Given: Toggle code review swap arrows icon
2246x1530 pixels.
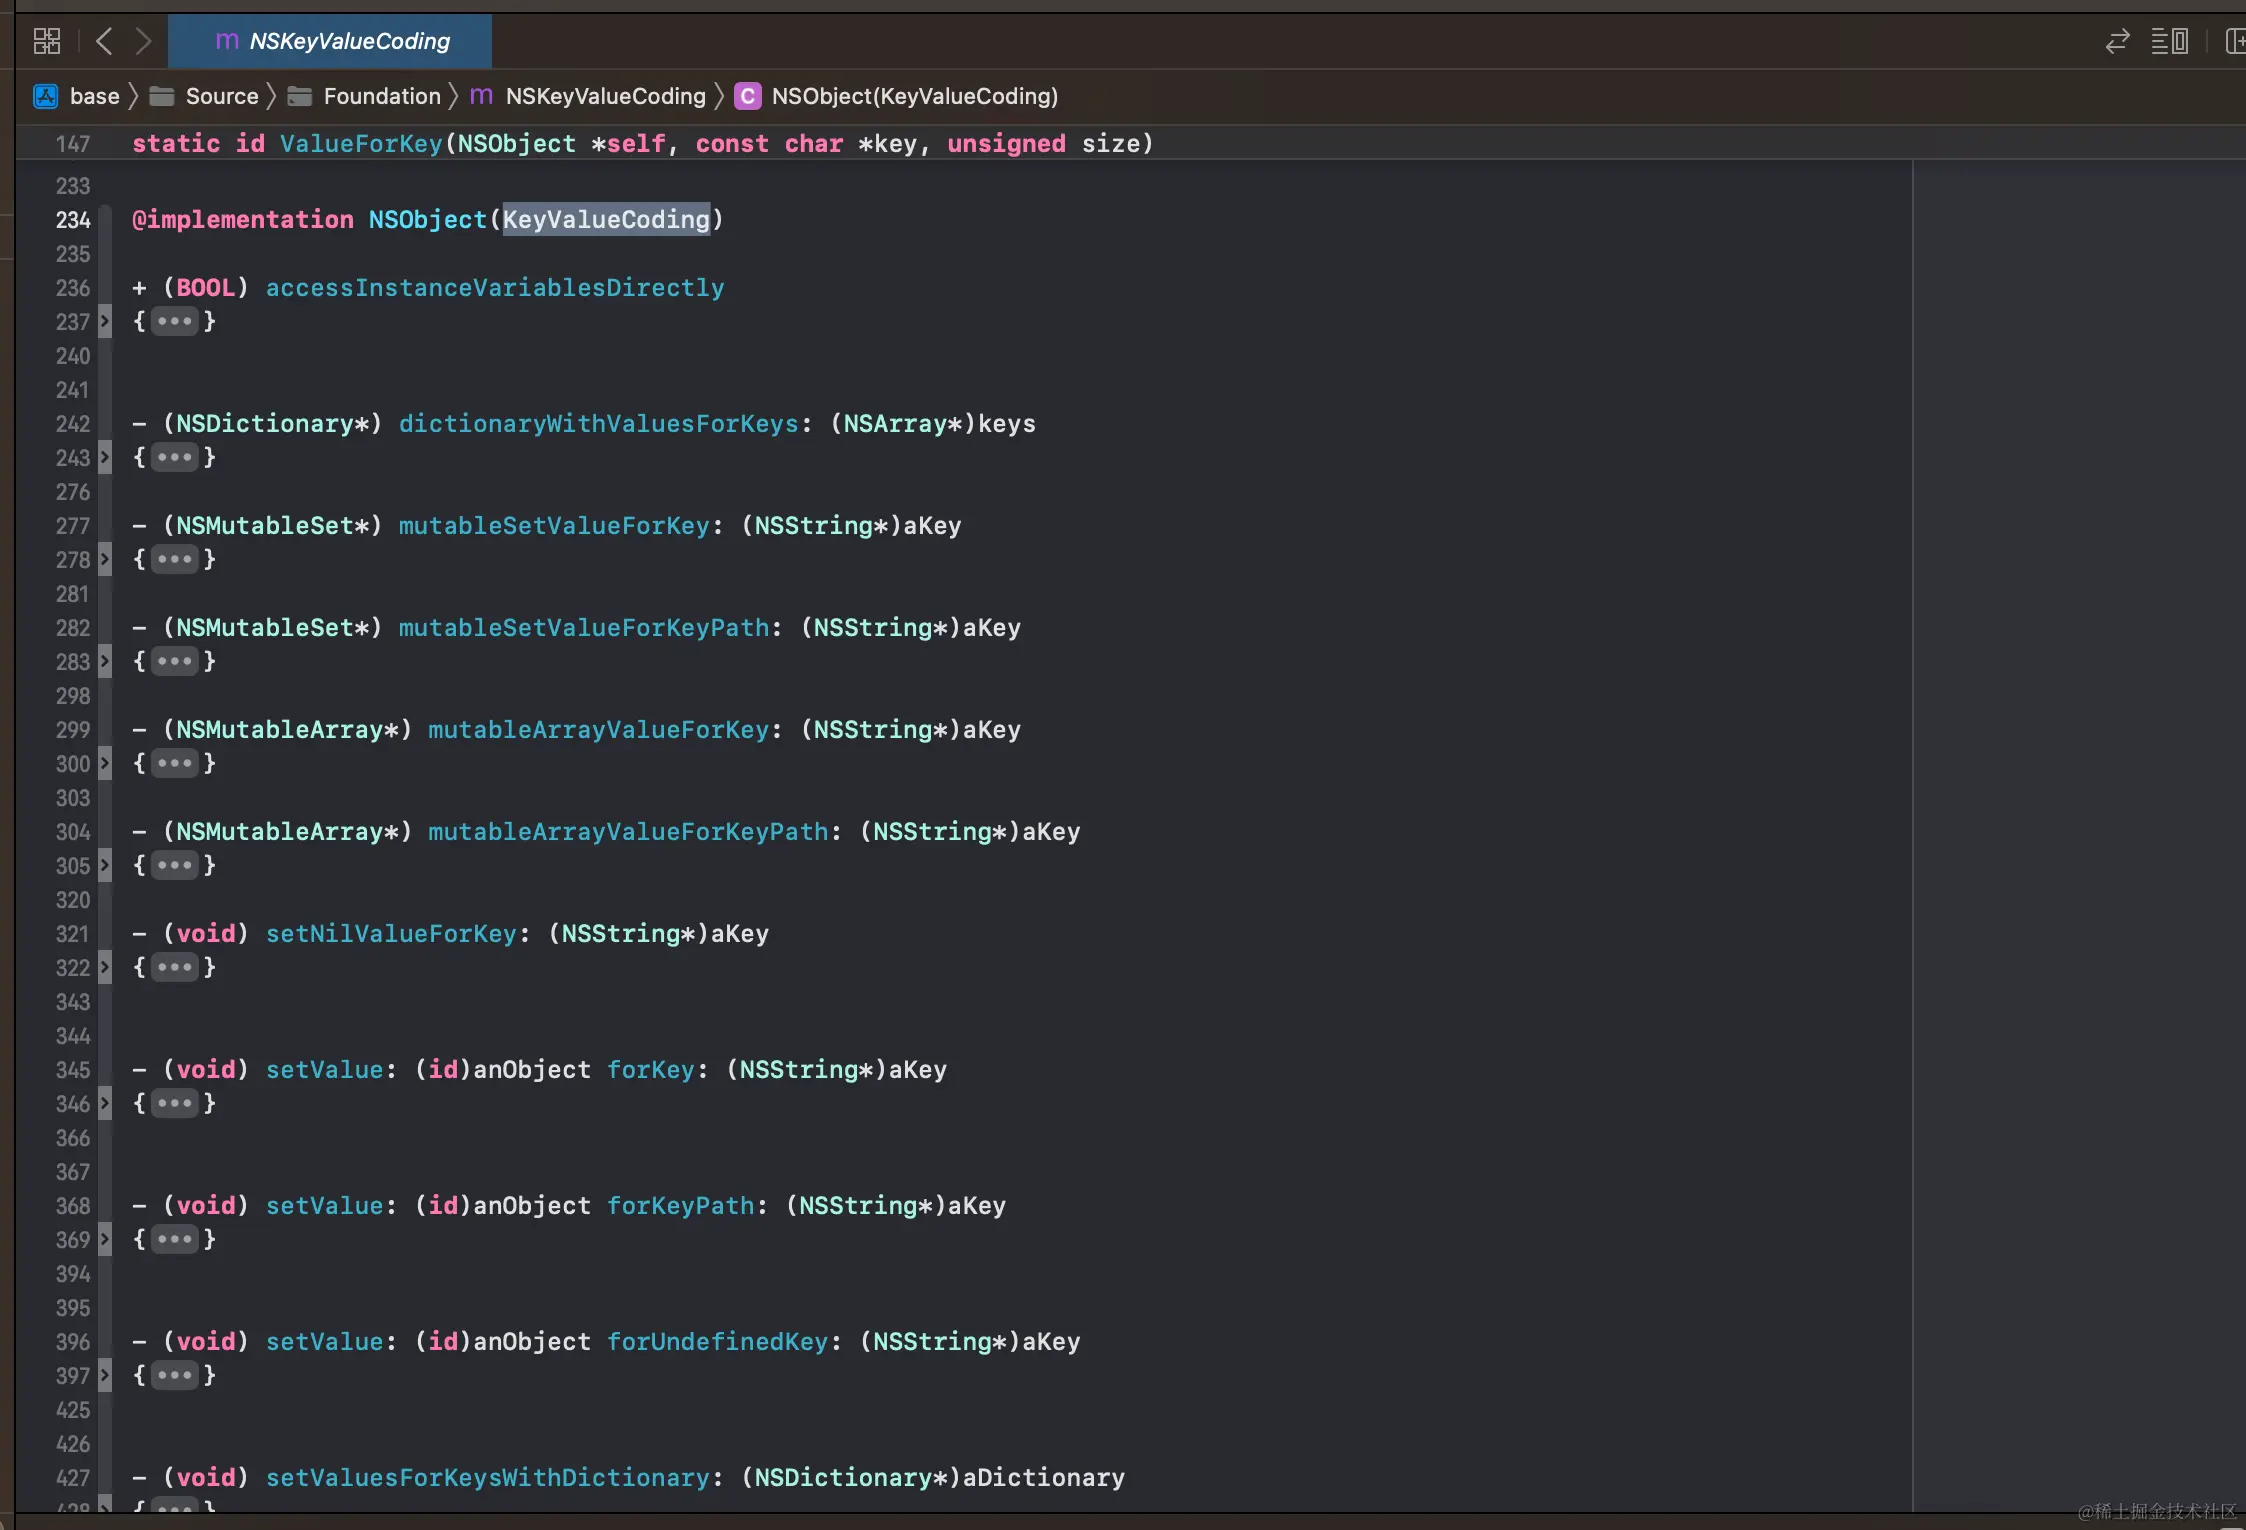Looking at the screenshot, I should (x=2117, y=41).
